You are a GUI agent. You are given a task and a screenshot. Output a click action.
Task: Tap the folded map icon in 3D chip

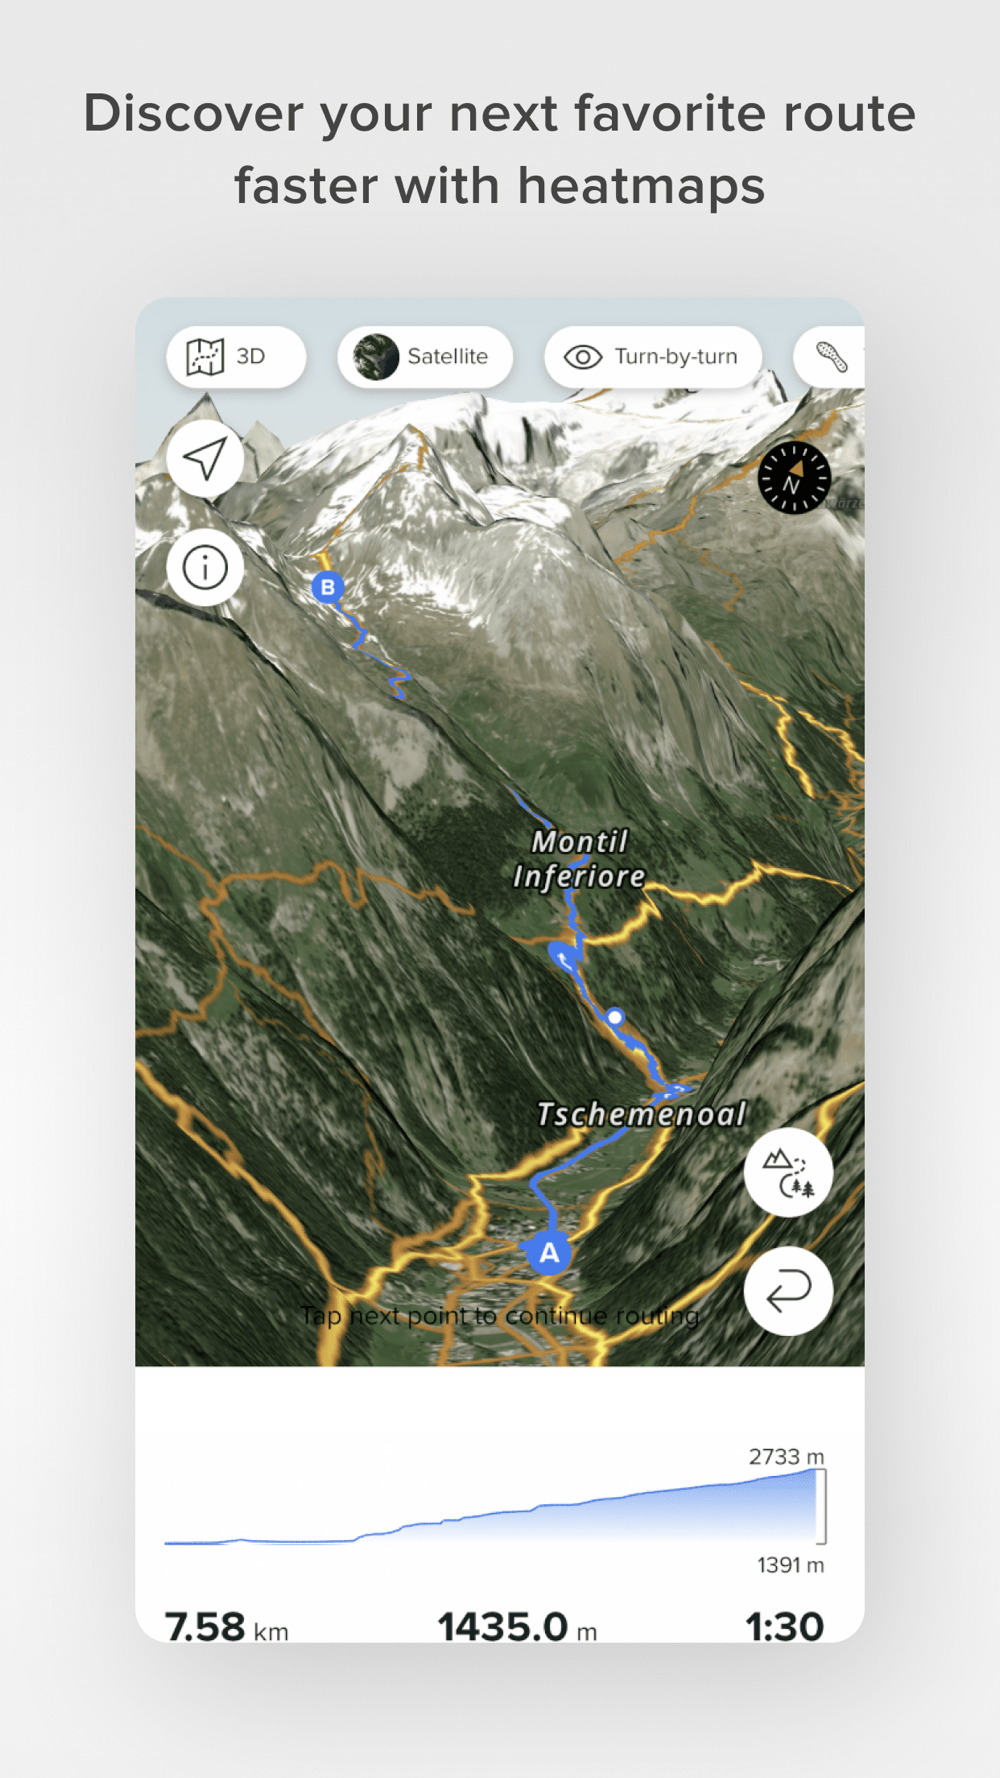[205, 357]
